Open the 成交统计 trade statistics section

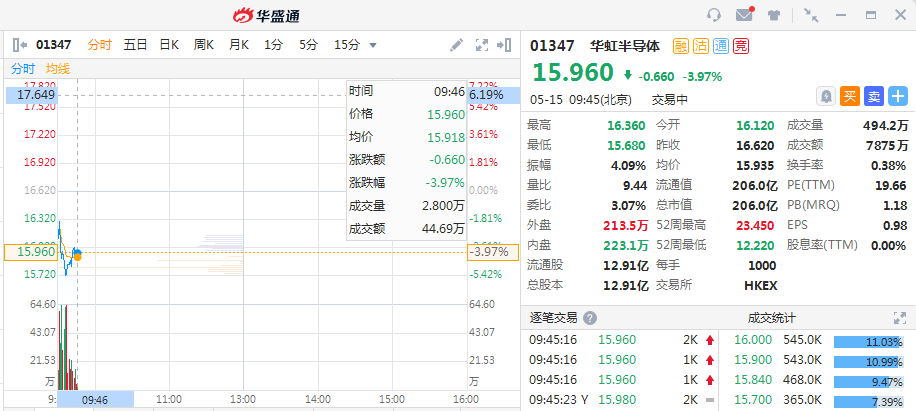(771, 318)
